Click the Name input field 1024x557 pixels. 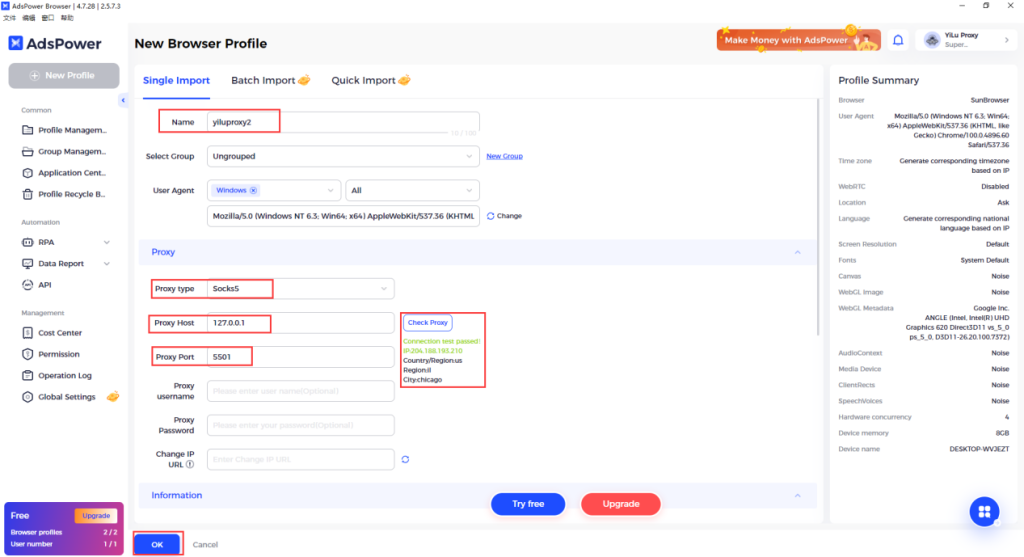(343, 122)
